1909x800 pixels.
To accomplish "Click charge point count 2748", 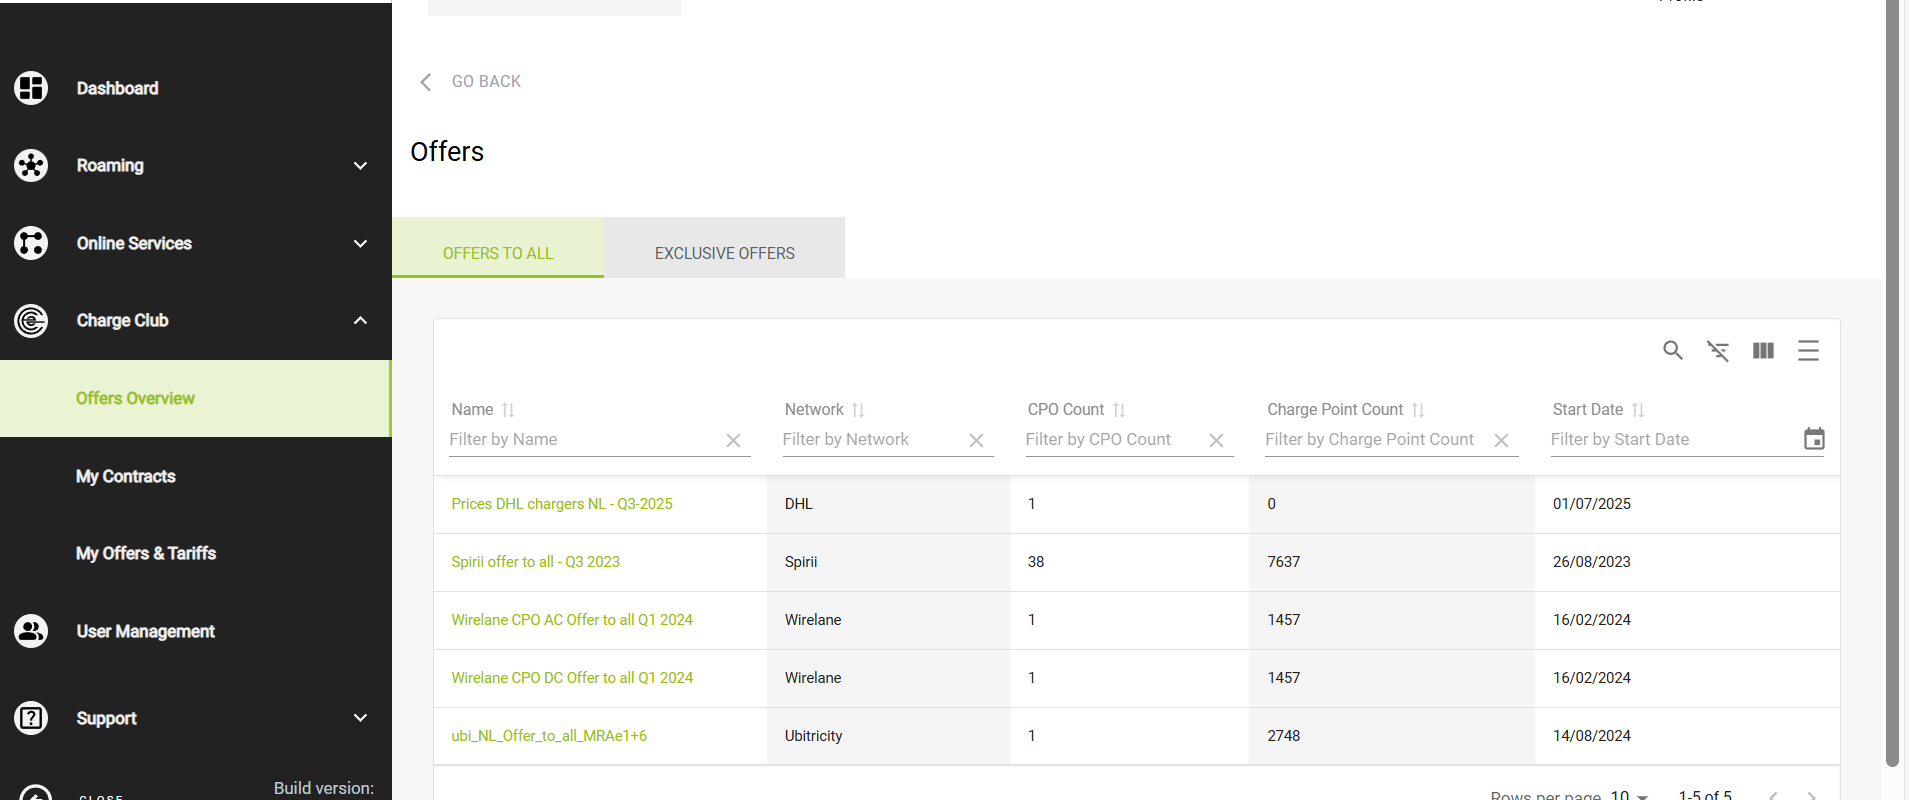I will click(1284, 736).
